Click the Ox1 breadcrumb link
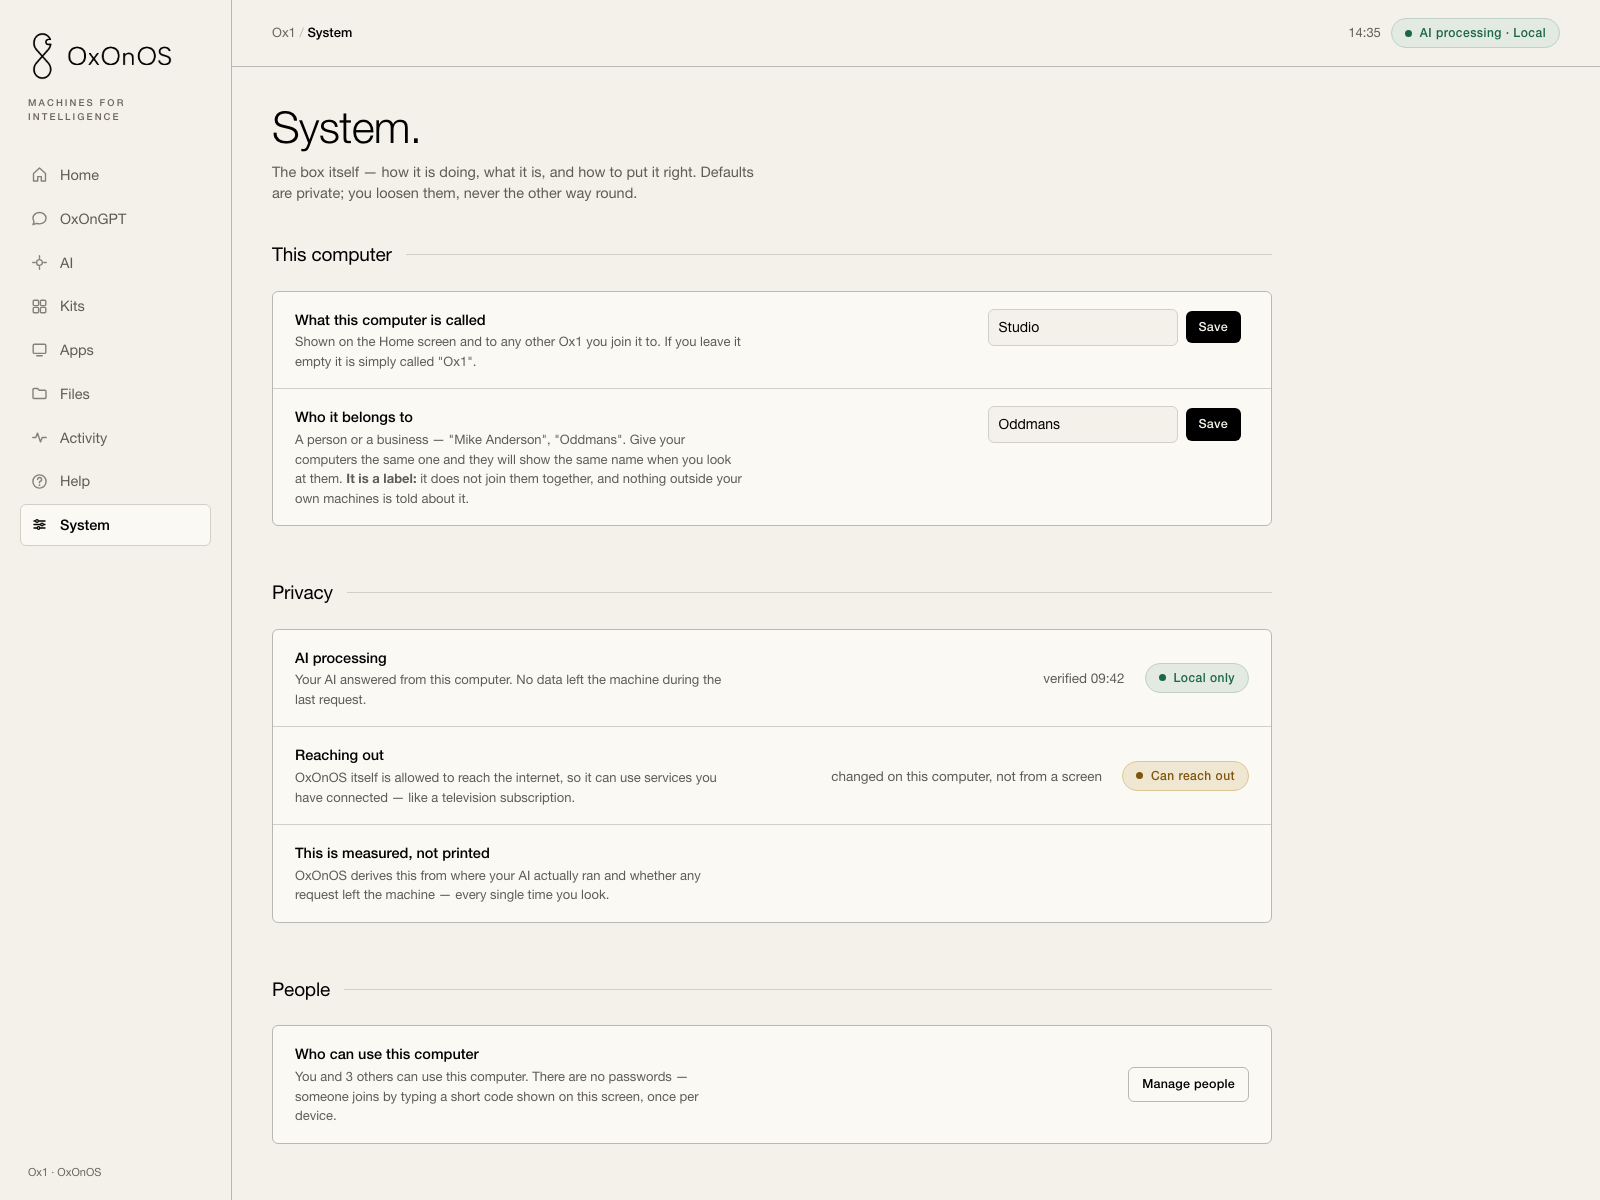 pos(283,33)
